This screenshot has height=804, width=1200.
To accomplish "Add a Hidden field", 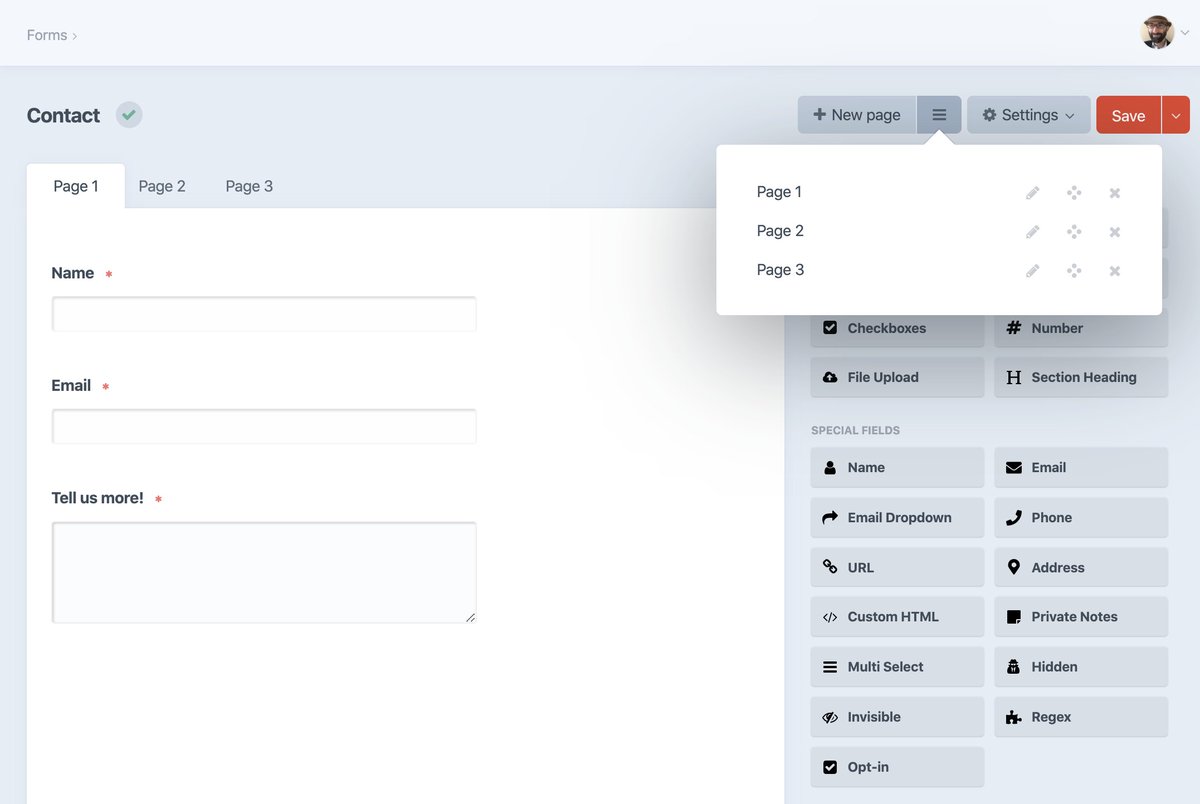I will click(x=1080, y=667).
